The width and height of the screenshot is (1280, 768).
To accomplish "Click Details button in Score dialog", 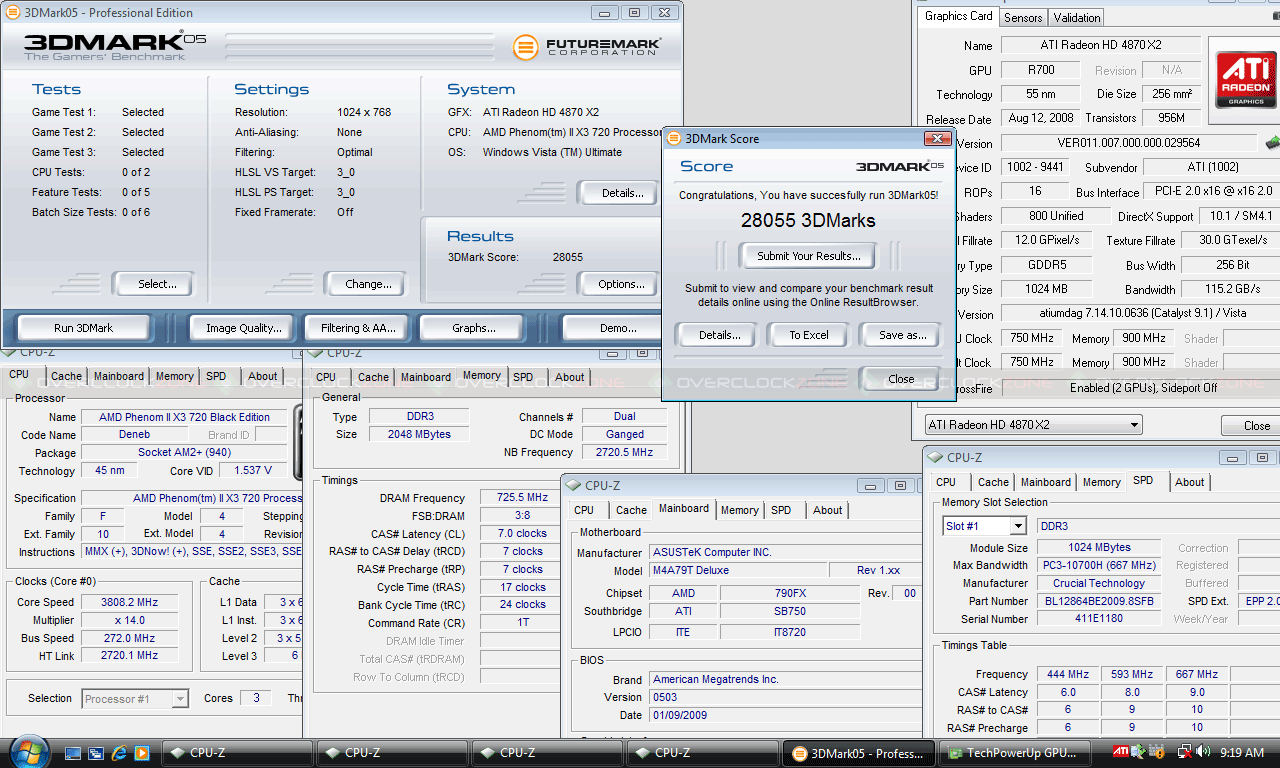I will click(719, 335).
